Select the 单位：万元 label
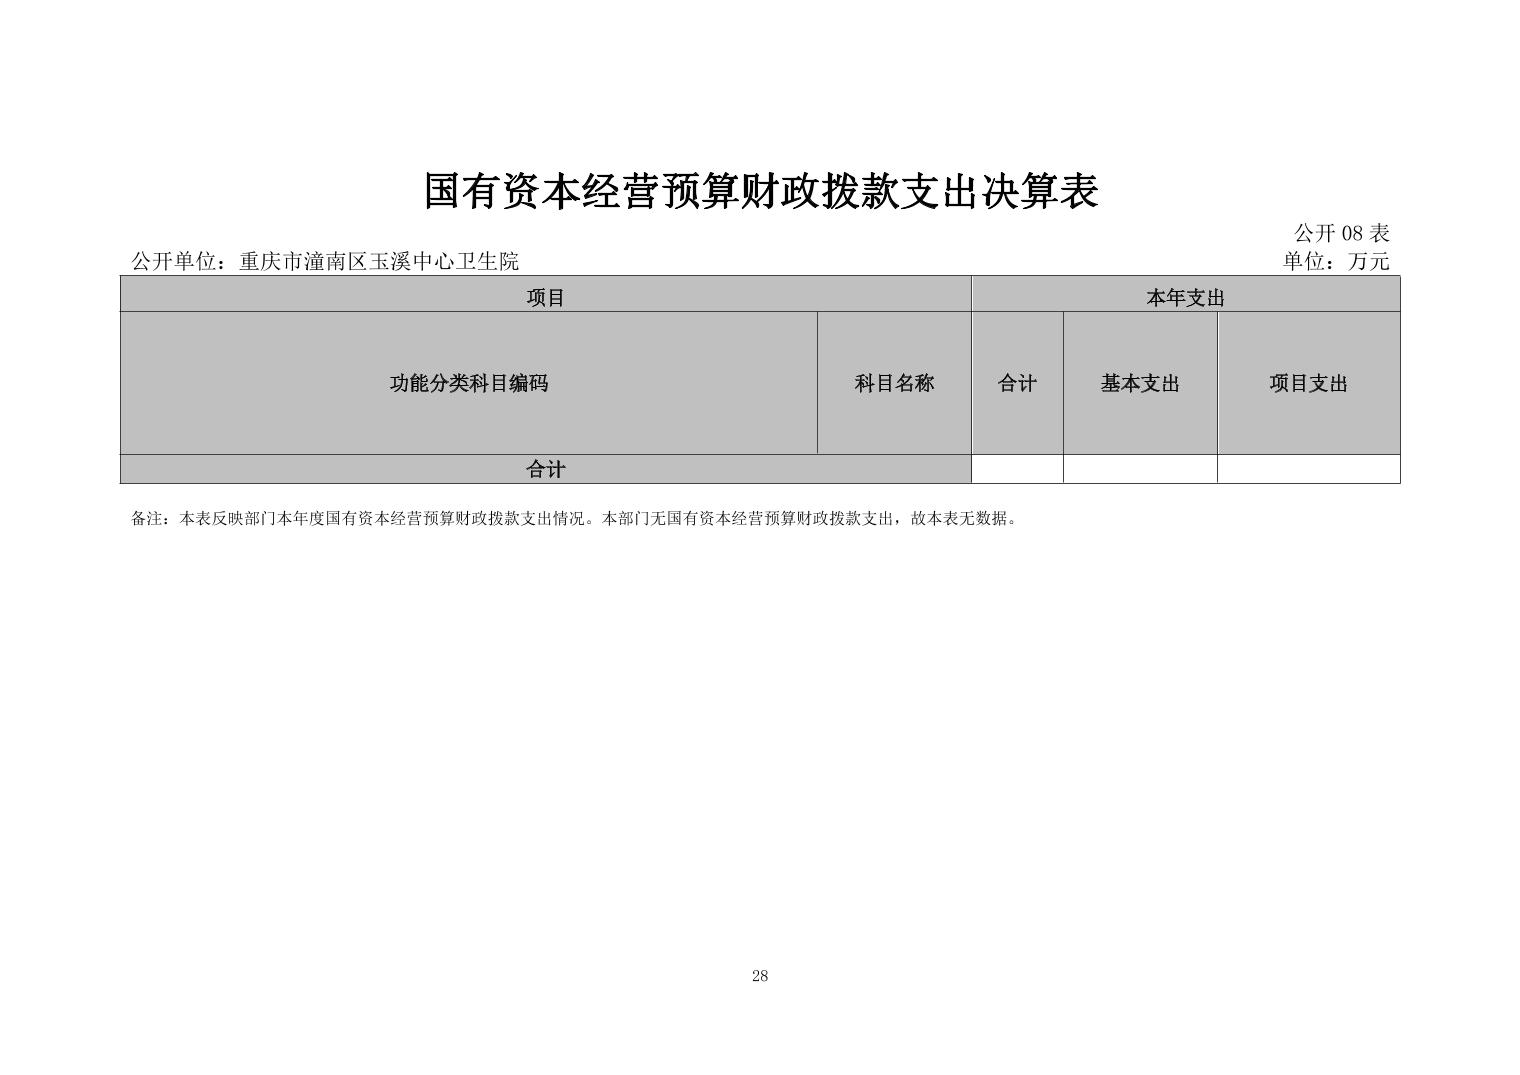This screenshot has height=1075, width=1520. point(1336,262)
